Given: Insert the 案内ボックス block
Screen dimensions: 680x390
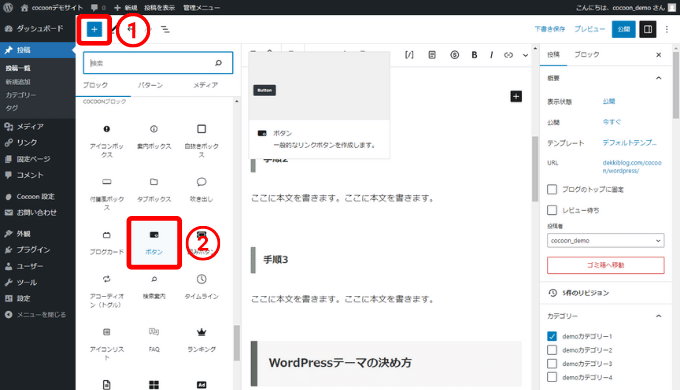Looking at the screenshot, I should tap(154, 137).
